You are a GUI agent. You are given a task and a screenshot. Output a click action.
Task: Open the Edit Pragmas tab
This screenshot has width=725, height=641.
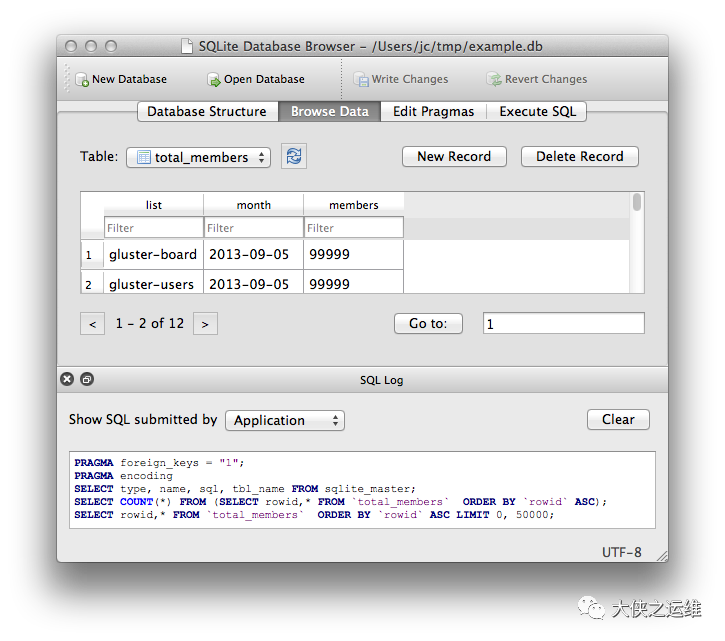[433, 111]
